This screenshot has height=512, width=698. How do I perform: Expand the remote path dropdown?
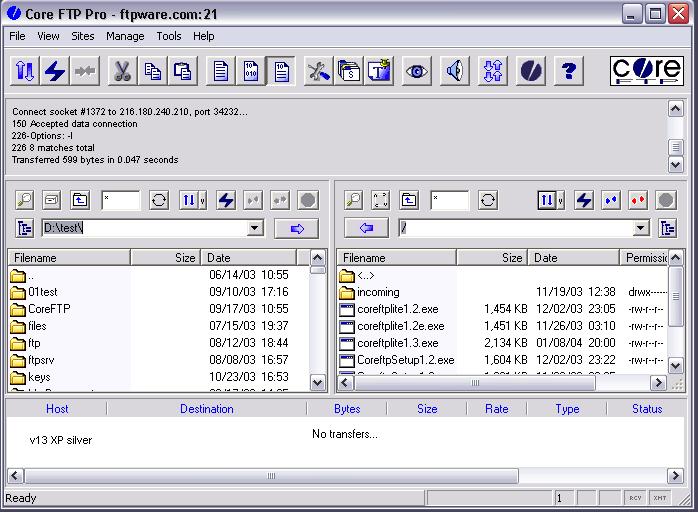click(641, 228)
